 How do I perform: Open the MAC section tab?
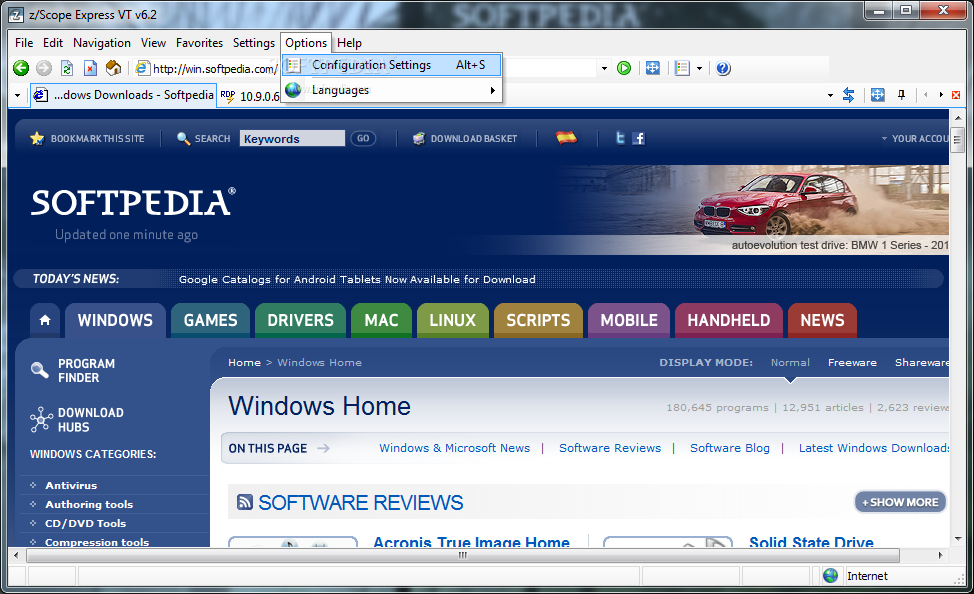(x=381, y=320)
